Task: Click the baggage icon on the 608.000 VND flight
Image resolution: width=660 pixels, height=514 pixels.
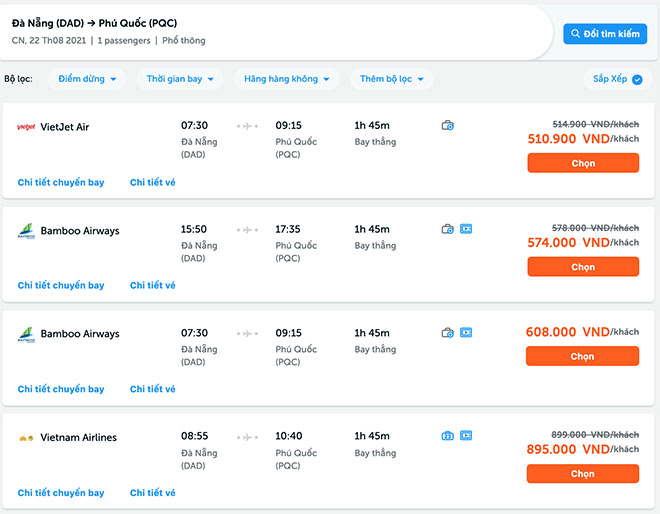Action: click(448, 332)
